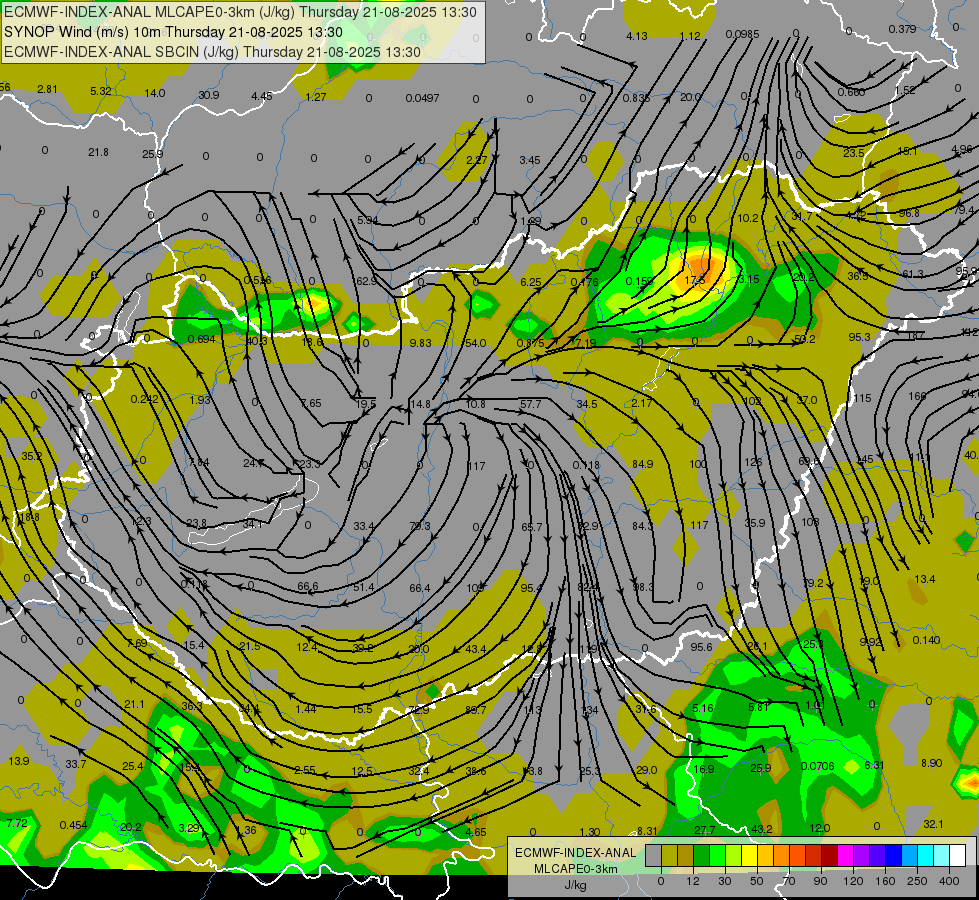The width and height of the screenshot is (979, 900).
Task: Click the map value '33.7'
Action: pos(76,764)
